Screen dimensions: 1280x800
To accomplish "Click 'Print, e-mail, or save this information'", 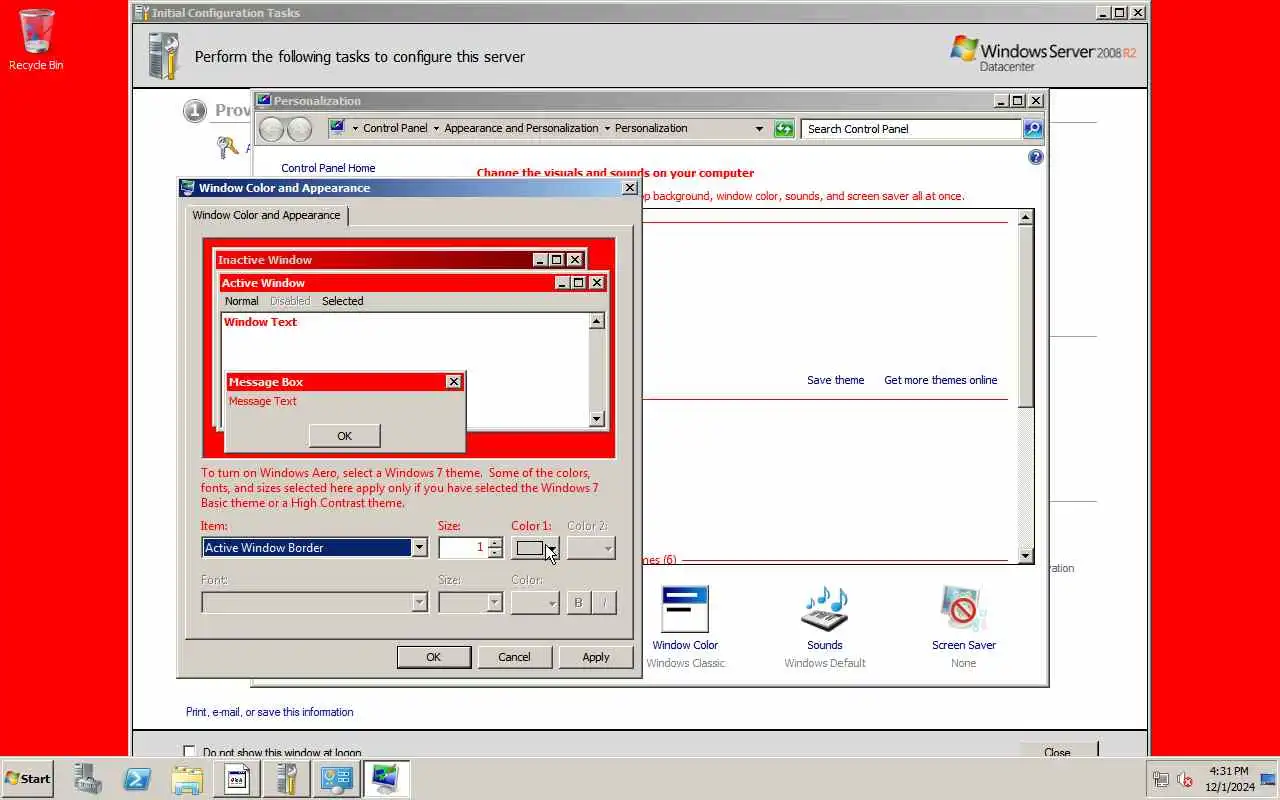I will click(x=270, y=712).
